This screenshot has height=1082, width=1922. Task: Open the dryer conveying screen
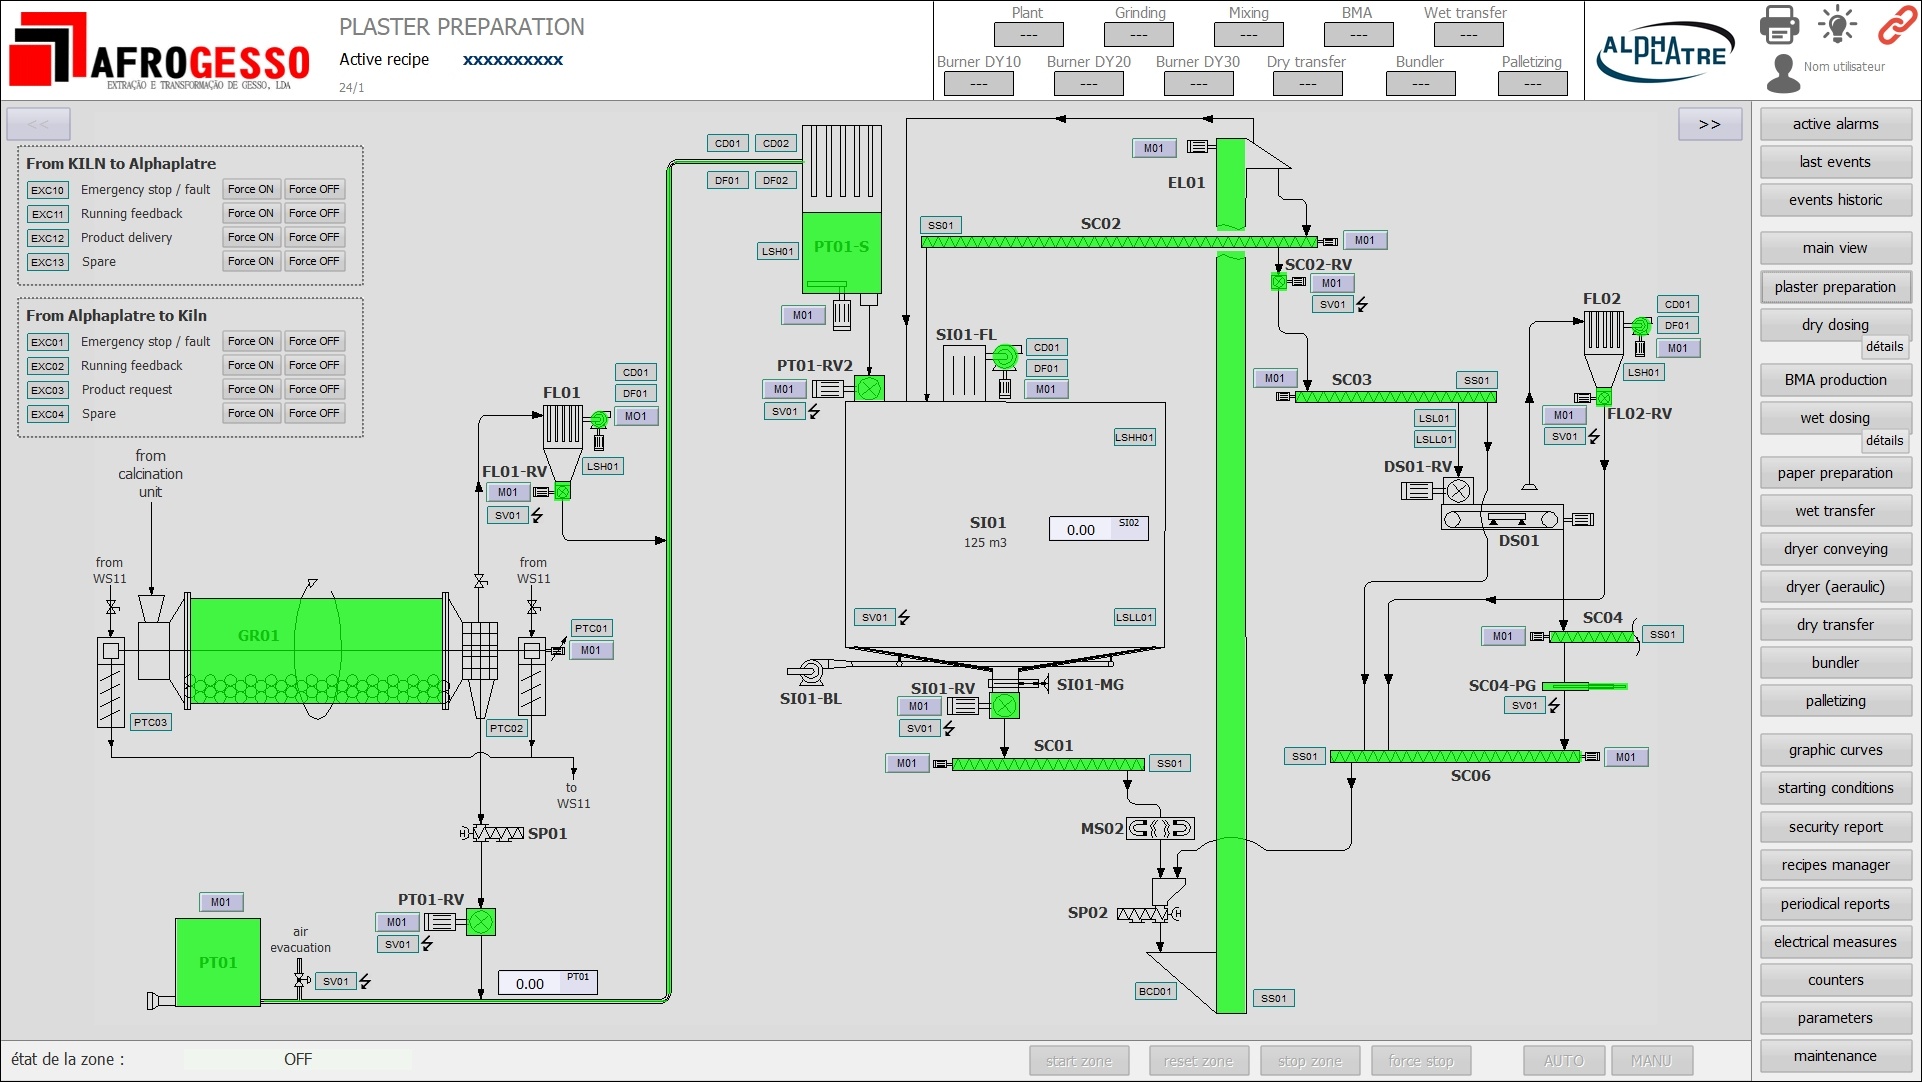[x=1836, y=549]
